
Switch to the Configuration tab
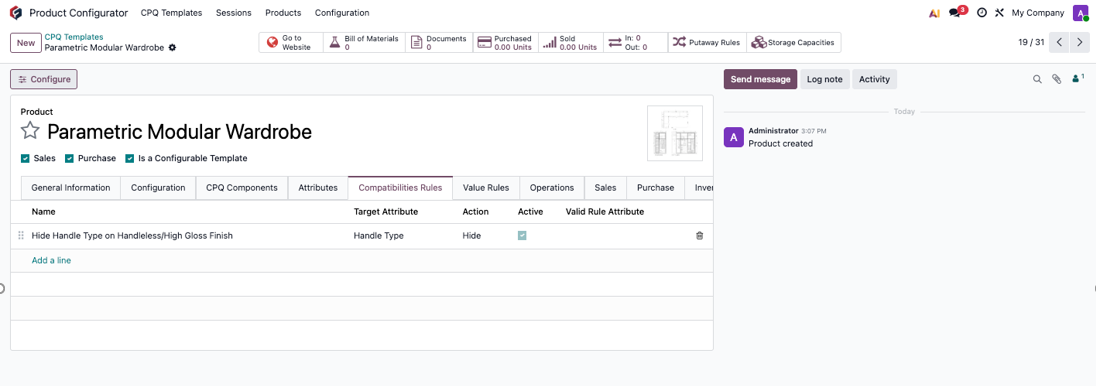(158, 187)
